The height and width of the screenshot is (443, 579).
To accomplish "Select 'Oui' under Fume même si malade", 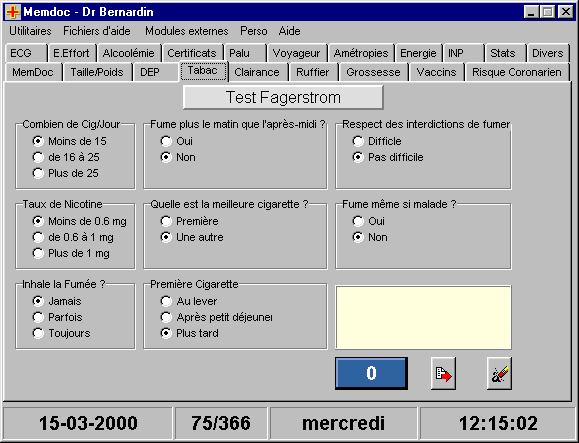I will [x=369, y=221].
